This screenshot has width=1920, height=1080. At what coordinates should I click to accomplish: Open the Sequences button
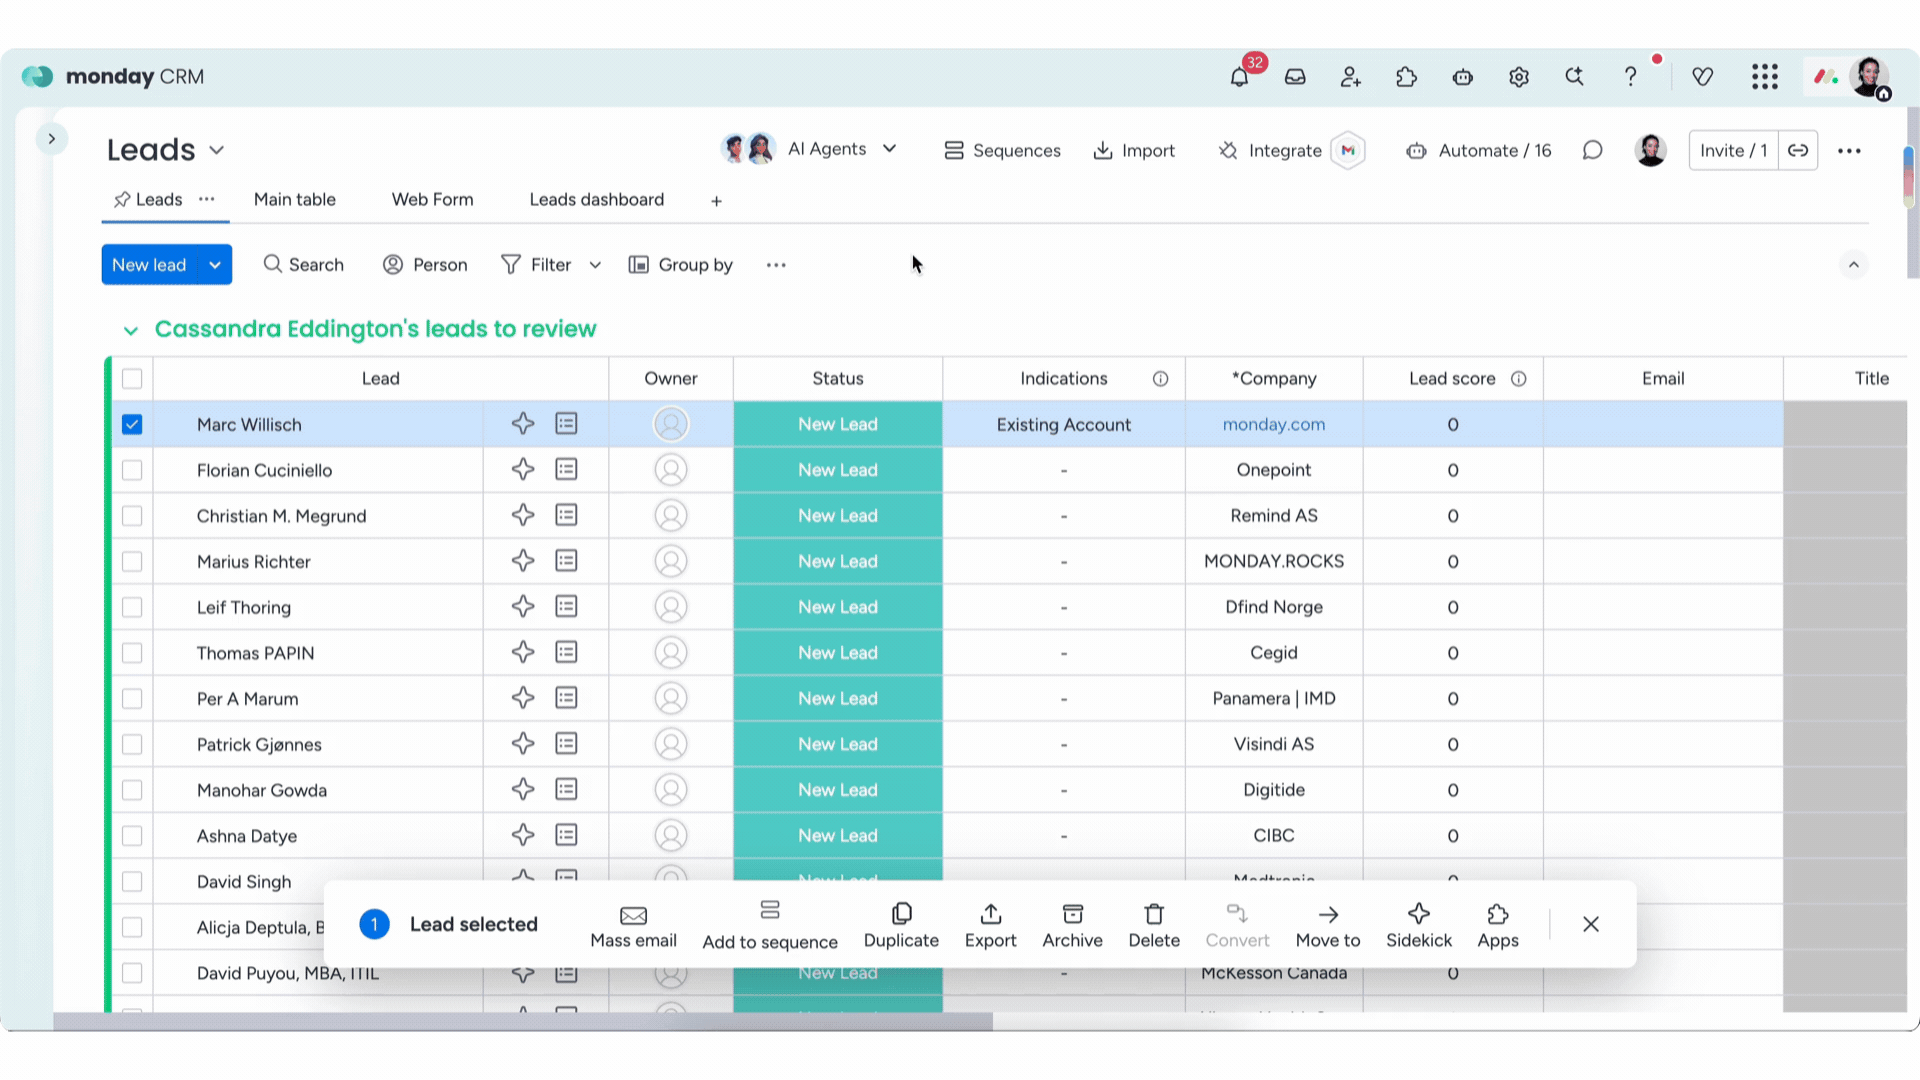[1003, 151]
